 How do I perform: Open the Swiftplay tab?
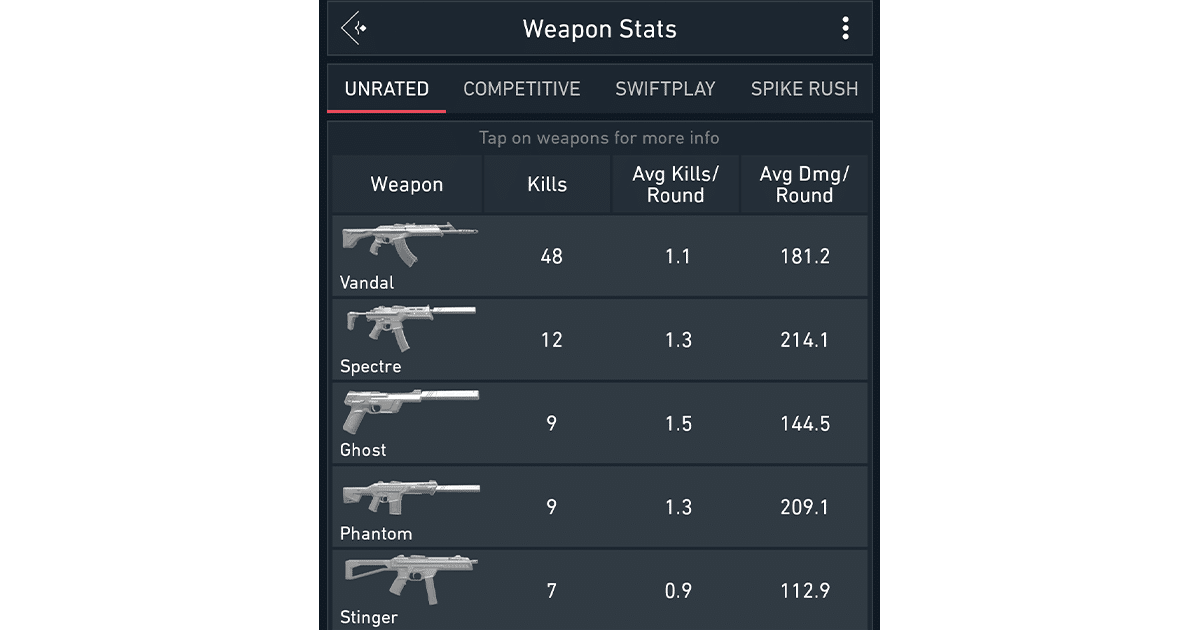(x=665, y=89)
